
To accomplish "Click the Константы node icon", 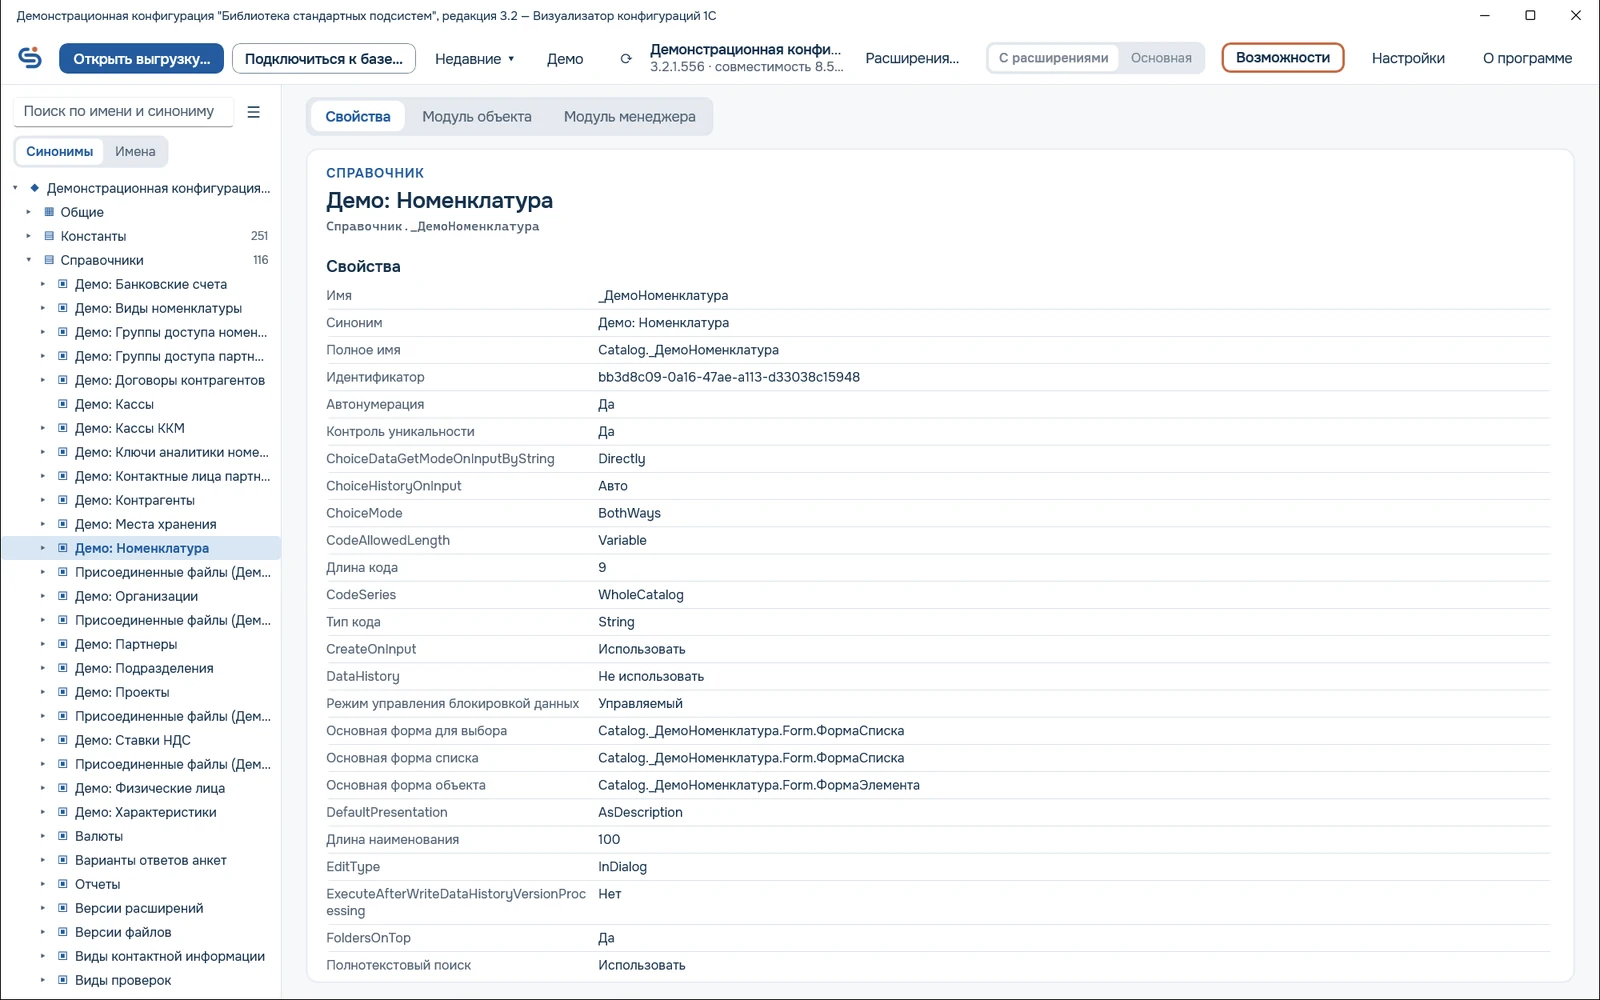I will pos(49,236).
